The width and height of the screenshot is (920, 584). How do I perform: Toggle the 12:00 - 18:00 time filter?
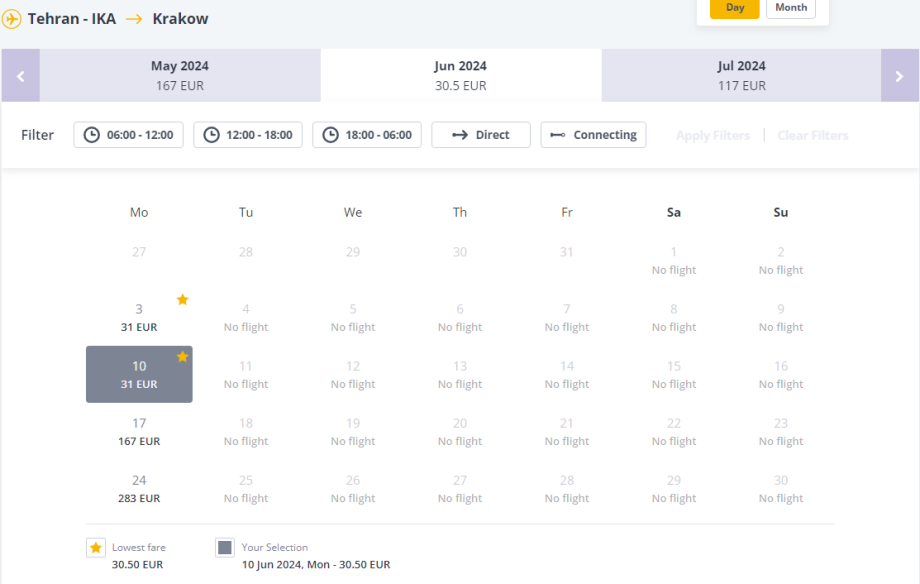click(x=248, y=135)
